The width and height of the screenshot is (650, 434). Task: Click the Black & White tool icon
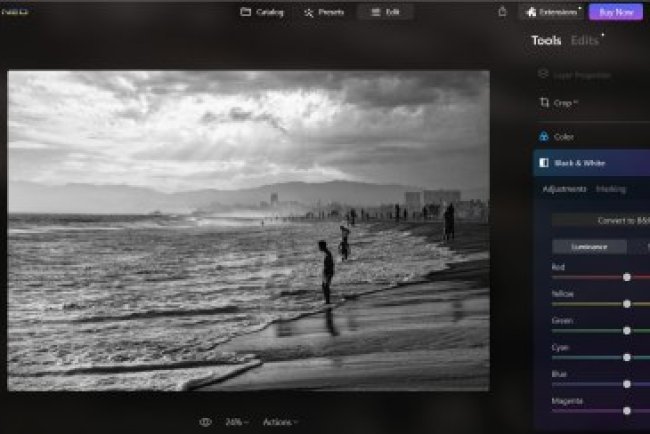click(544, 162)
